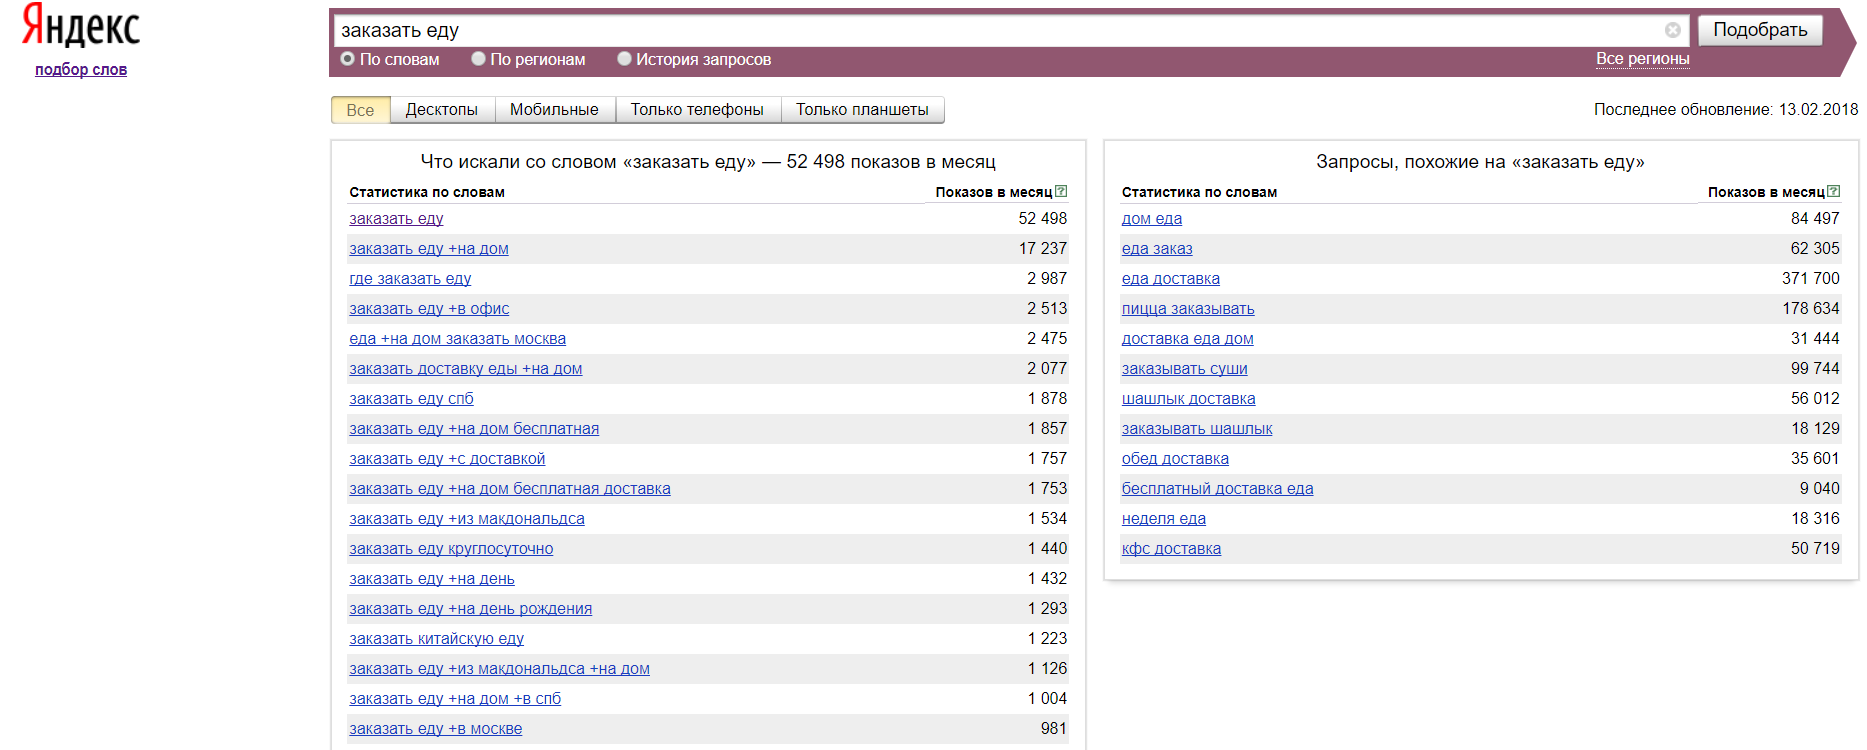Open the 'дом еда' similar query link
The width and height of the screenshot is (1867, 750).
[x=1152, y=219]
